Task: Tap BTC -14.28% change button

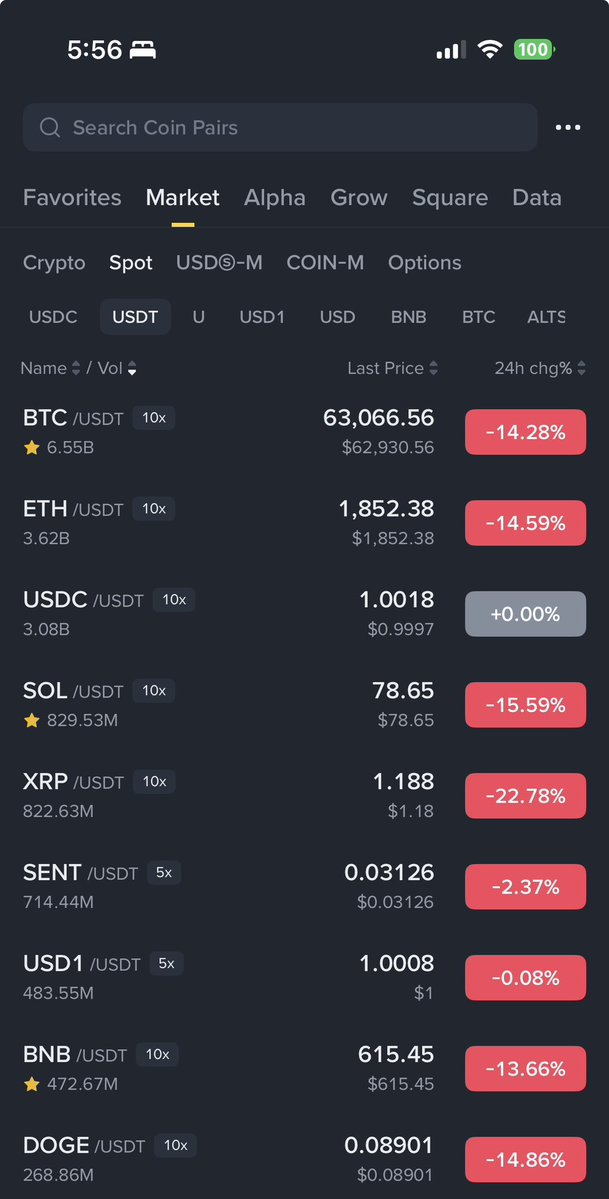Action: click(525, 433)
